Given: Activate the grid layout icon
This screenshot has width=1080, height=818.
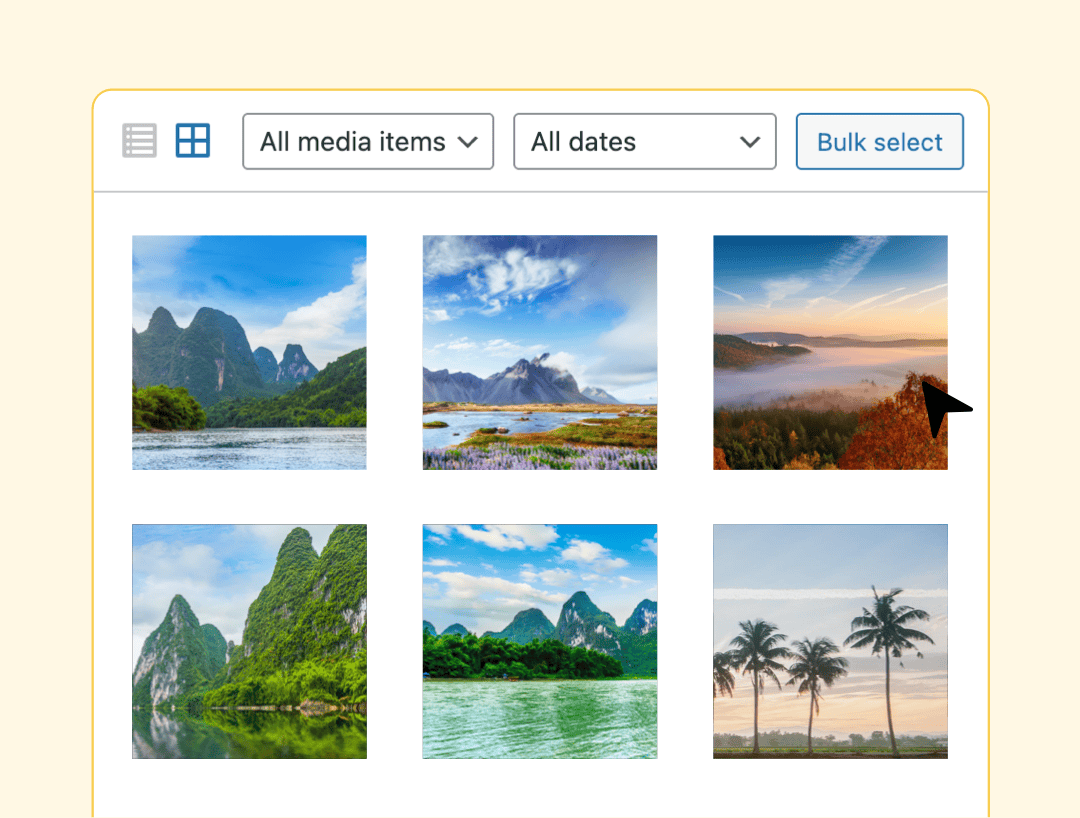Looking at the screenshot, I should tap(192, 140).
